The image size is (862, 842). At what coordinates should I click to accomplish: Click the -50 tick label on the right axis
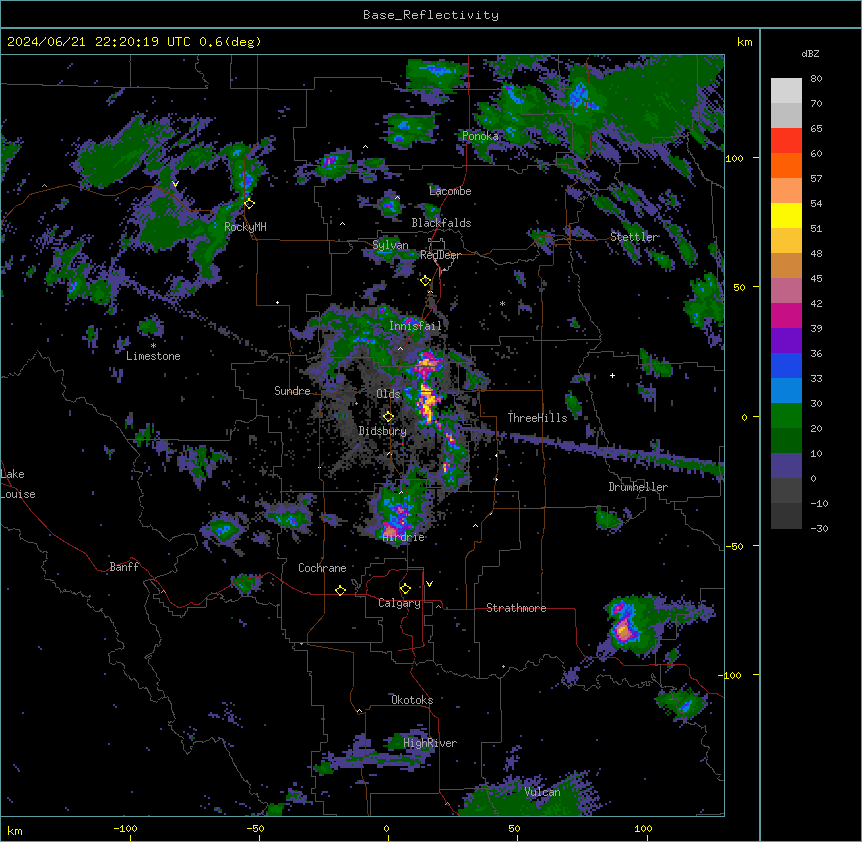(x=734, y=546)
